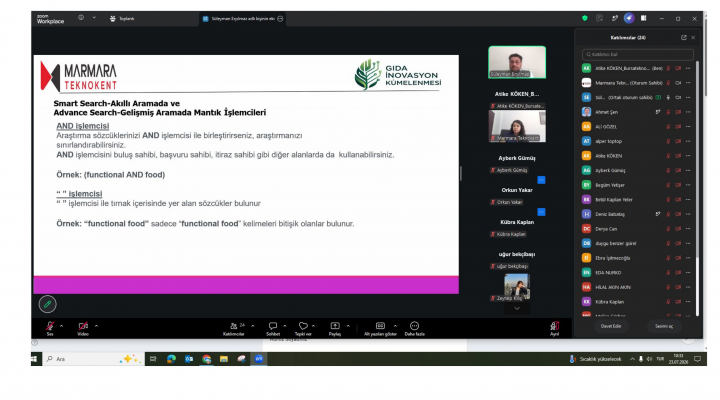Open the Sohbet chat panel
This screenshot has width=720, height=400.
tap(273, 328)
